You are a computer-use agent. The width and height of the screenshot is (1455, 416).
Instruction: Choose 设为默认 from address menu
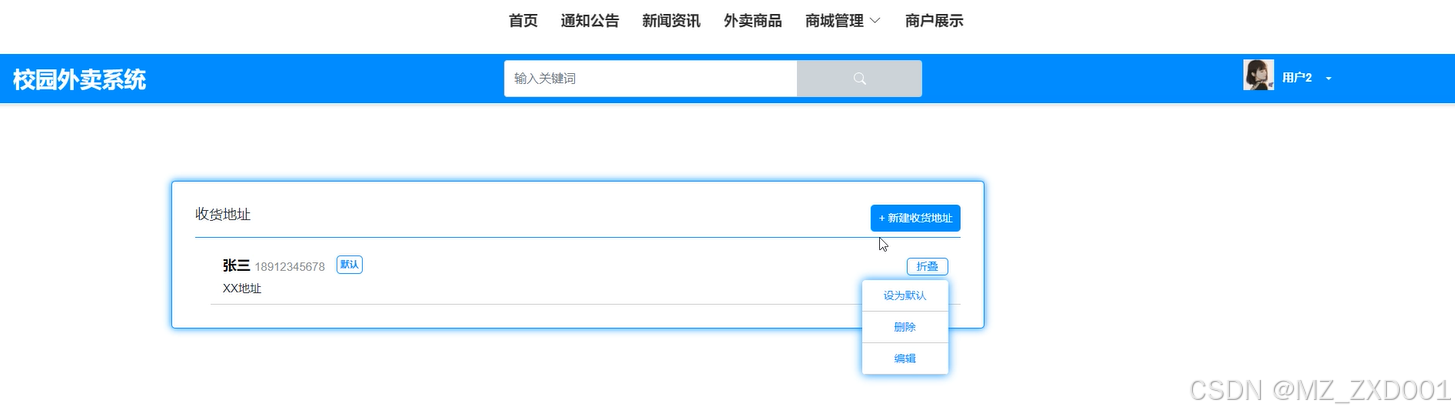coord(905,296)
